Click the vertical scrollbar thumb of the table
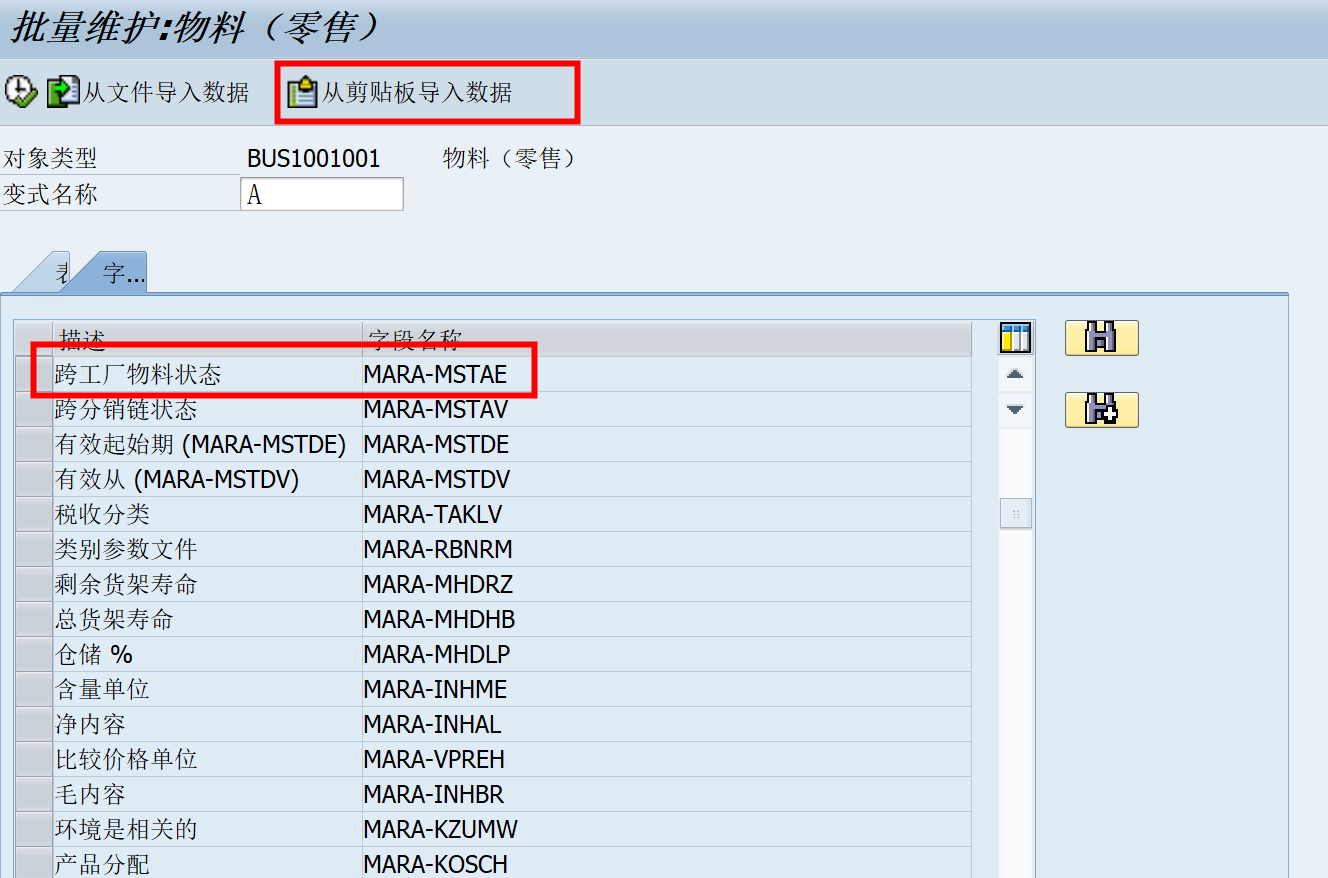Viewport: 1328px width, 878px height. pos(1015,513)
